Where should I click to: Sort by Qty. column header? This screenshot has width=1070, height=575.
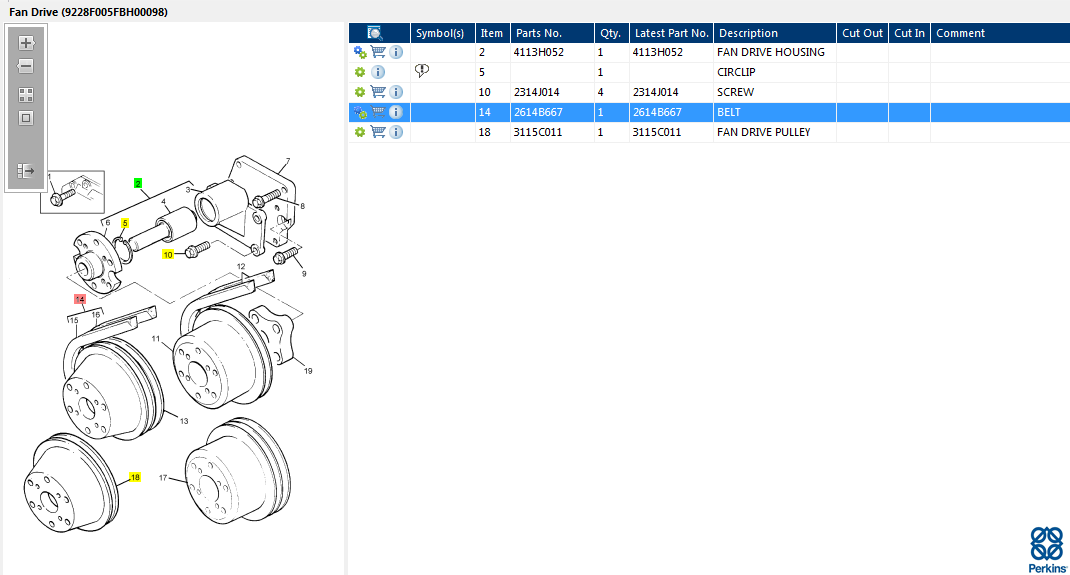[x=611, y=33]
